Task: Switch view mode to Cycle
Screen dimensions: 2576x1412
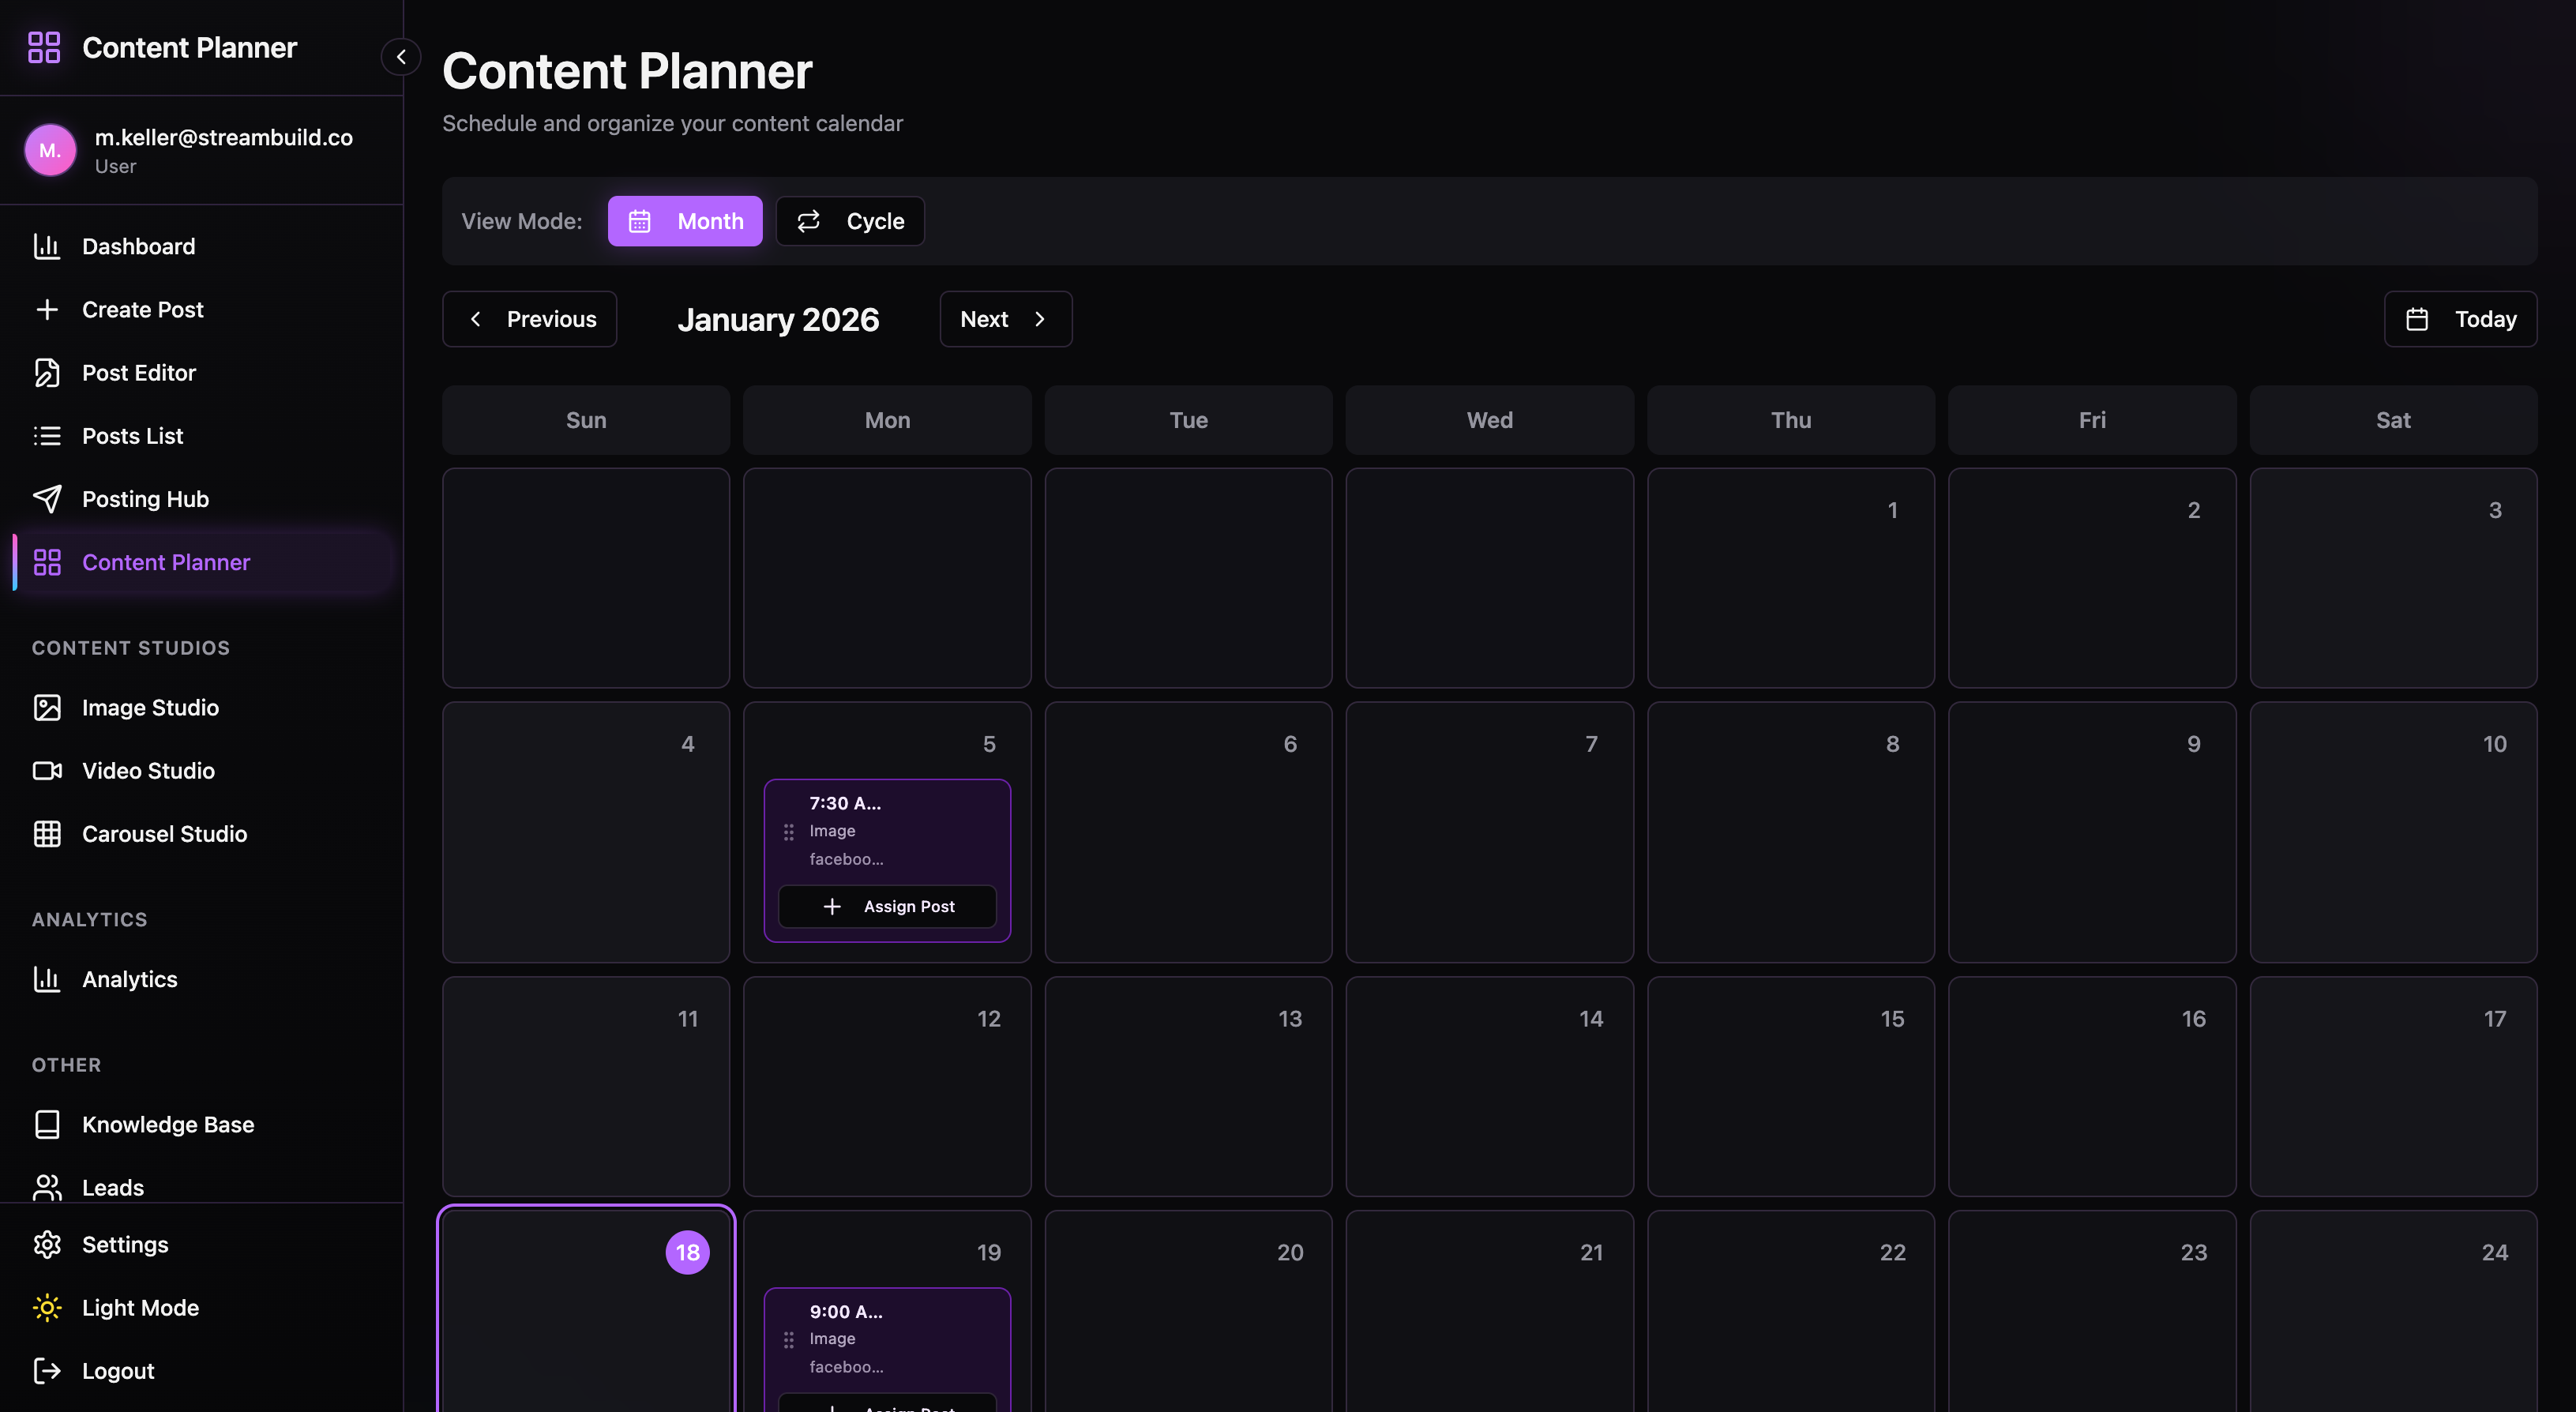Action: pyautogui.click(x=850, y=221)
